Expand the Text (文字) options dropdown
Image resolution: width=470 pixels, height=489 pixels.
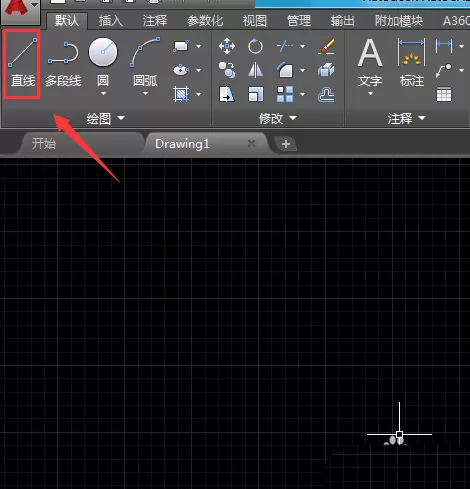click(370, 94)
